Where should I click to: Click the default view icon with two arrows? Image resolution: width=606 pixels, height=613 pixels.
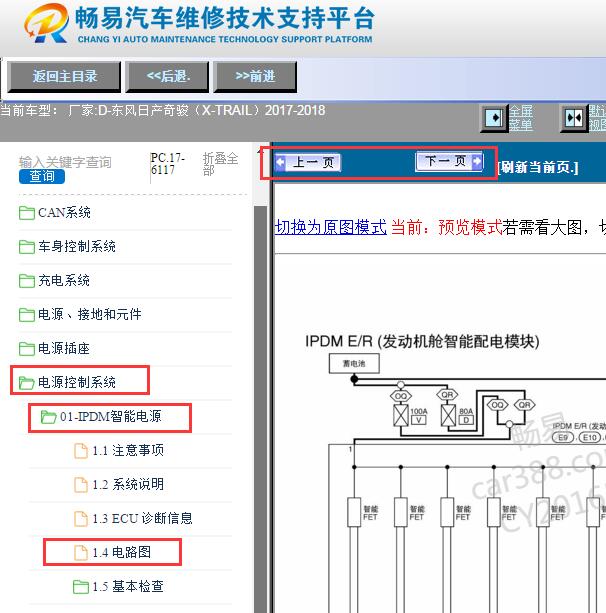[574, 118]
